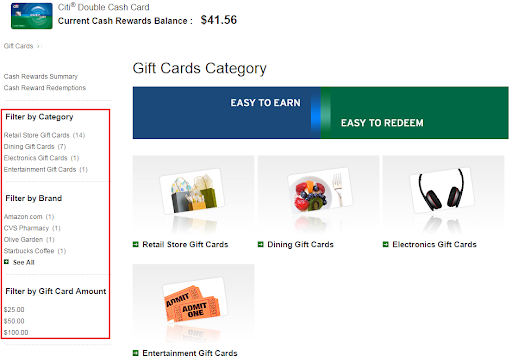The height and width of the screenshot is (362, 512).
Task: Click green arrow icon beside Electronics Gift Cards
Action: click(386, 244)
